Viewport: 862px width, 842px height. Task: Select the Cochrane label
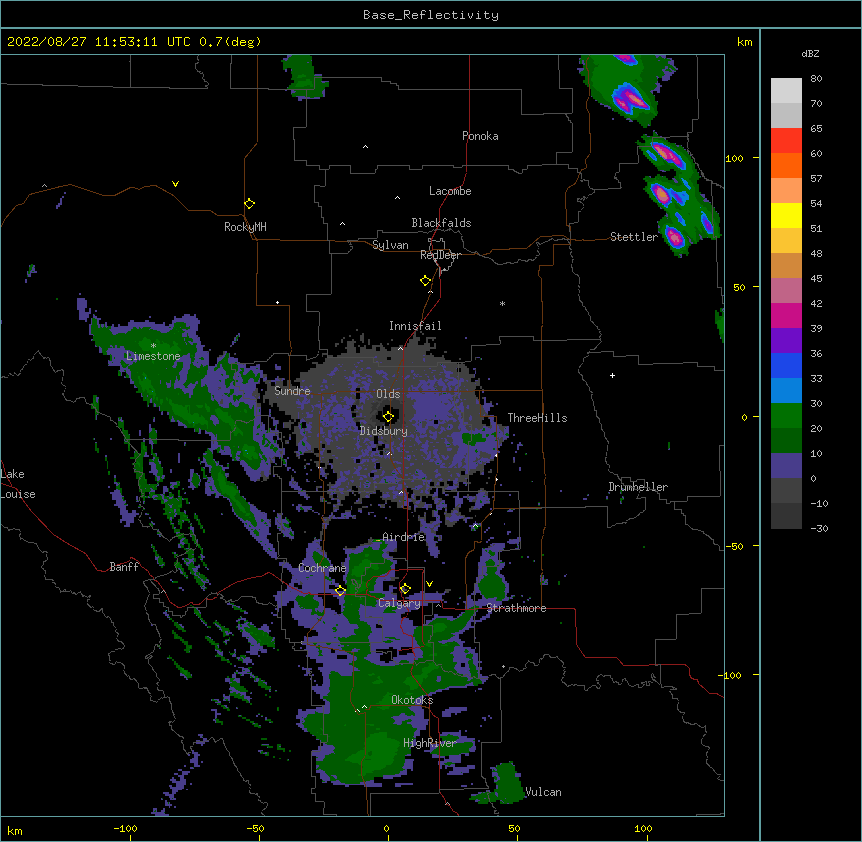pos(322,568)
